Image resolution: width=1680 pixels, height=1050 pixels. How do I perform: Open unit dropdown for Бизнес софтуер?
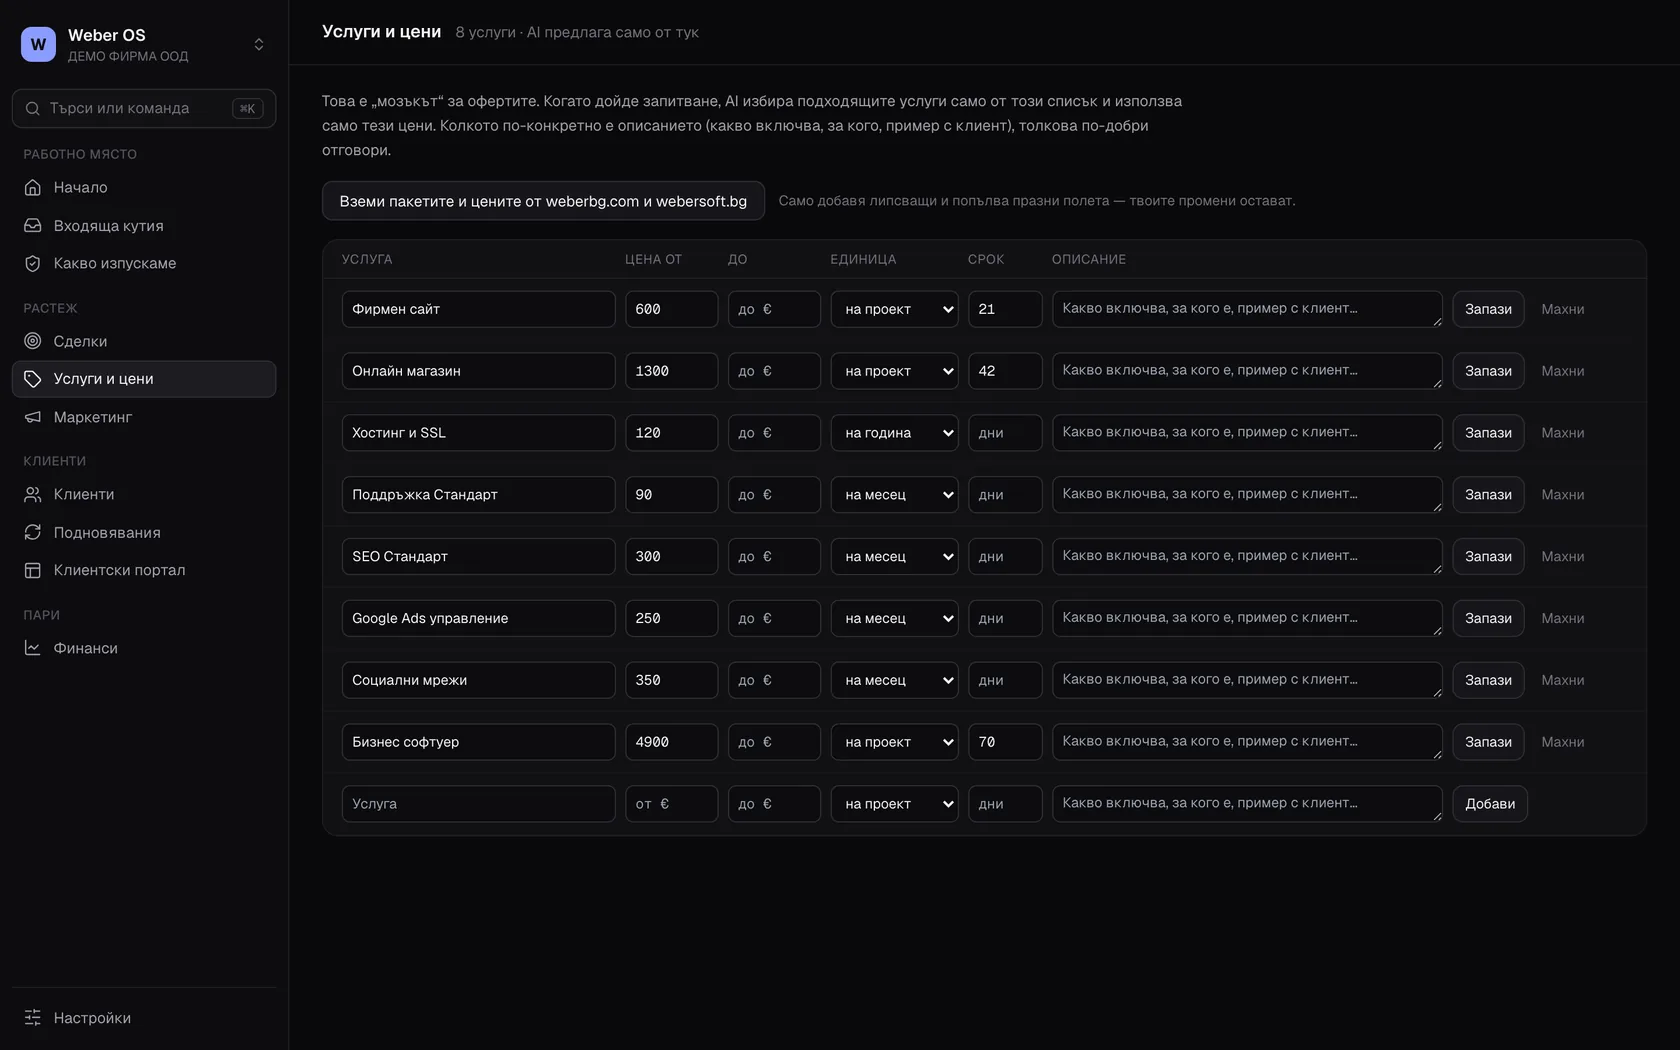(x=894, y=742)
